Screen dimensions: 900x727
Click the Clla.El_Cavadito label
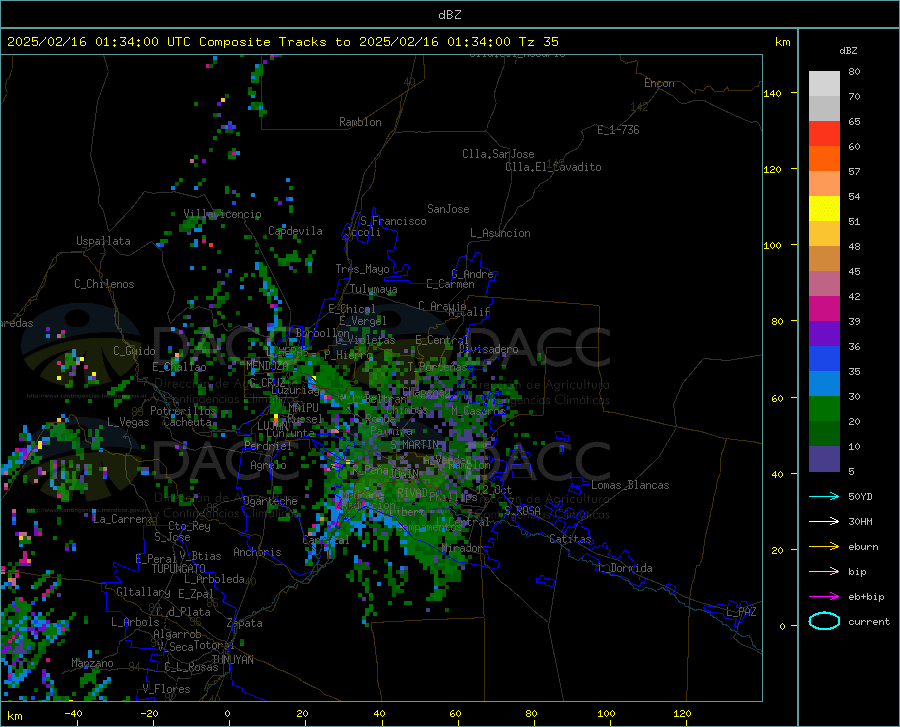(553, 167)
